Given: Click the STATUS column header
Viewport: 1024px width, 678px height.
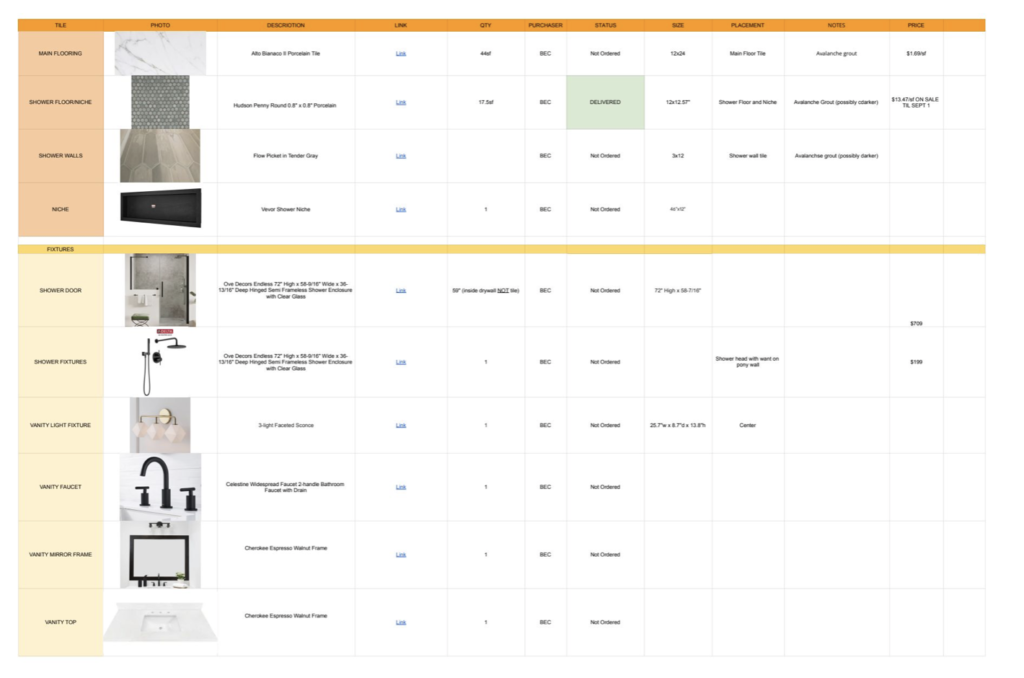Looking at the screenshot, I should (605, 25).
